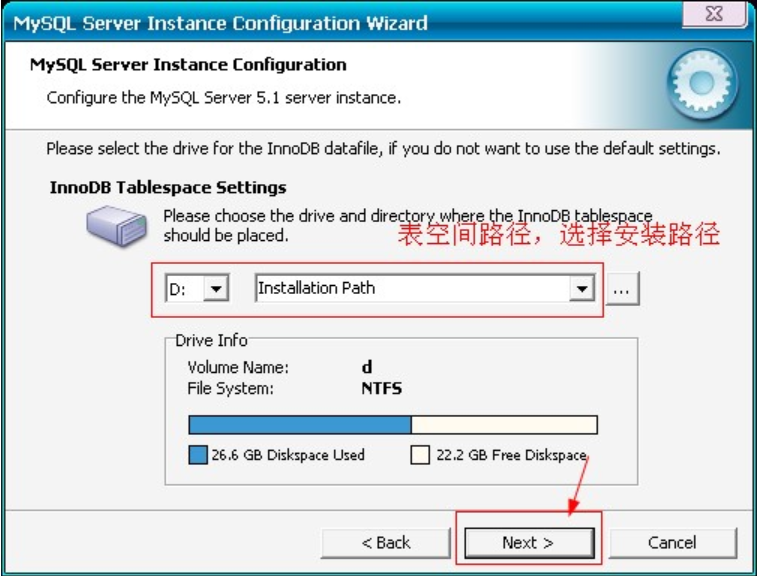Click the '26.6 GB Diskspace Used' text
This screenshot has height=576, width=758.
pyautogui.click(x=288, y=455)
